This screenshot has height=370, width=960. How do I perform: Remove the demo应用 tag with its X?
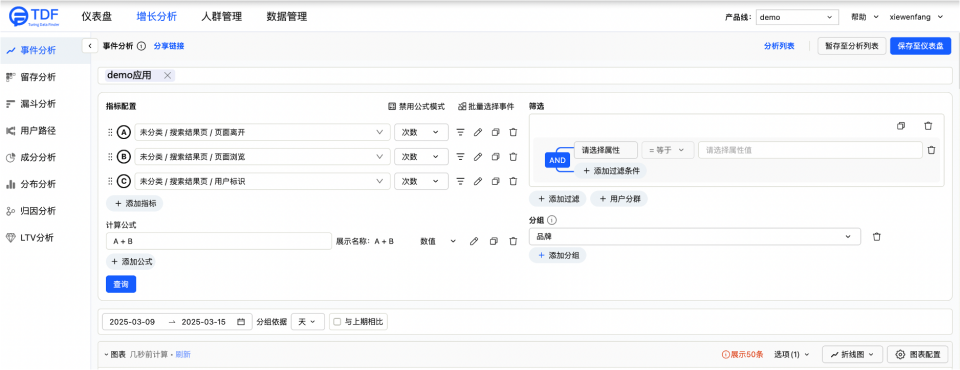[x=168, y=75]
